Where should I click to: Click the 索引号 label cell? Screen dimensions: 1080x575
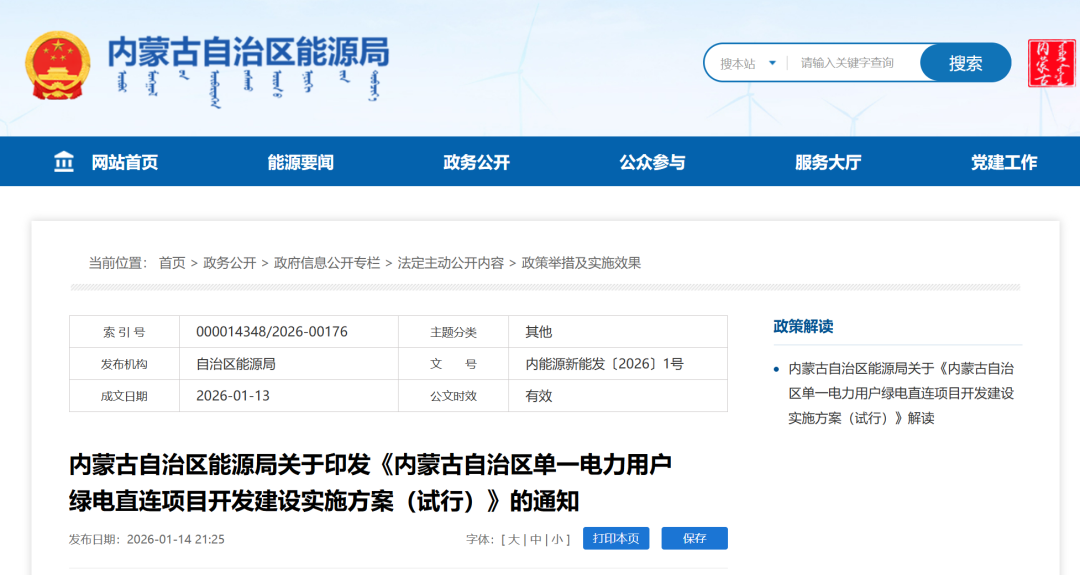(124, 332)
